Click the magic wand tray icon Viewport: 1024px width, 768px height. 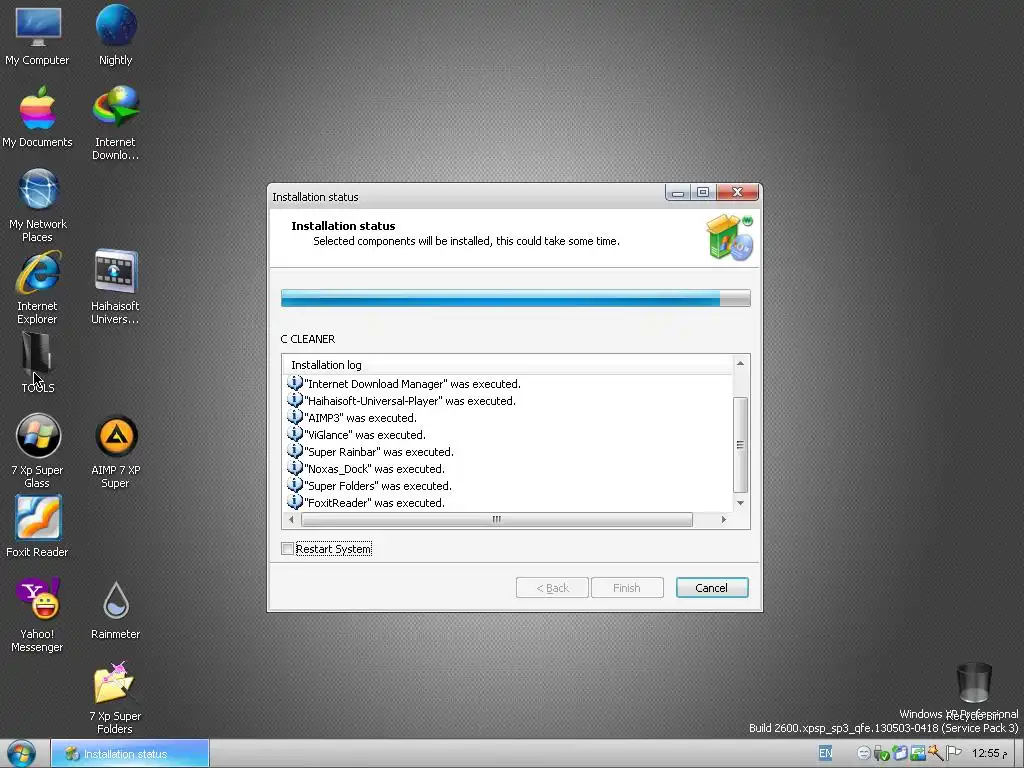point(935,754)
